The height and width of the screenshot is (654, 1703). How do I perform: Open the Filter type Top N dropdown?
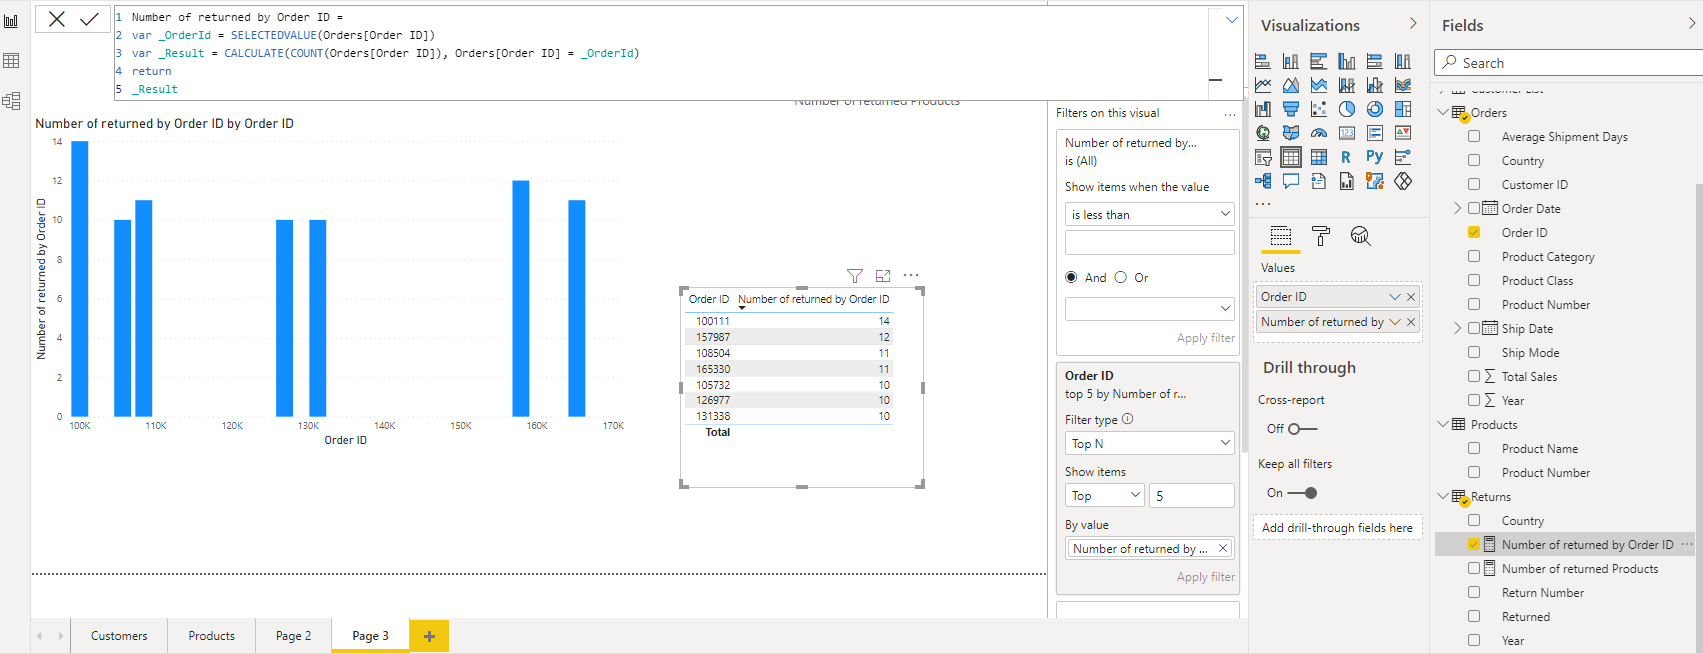coord(1150,443)
